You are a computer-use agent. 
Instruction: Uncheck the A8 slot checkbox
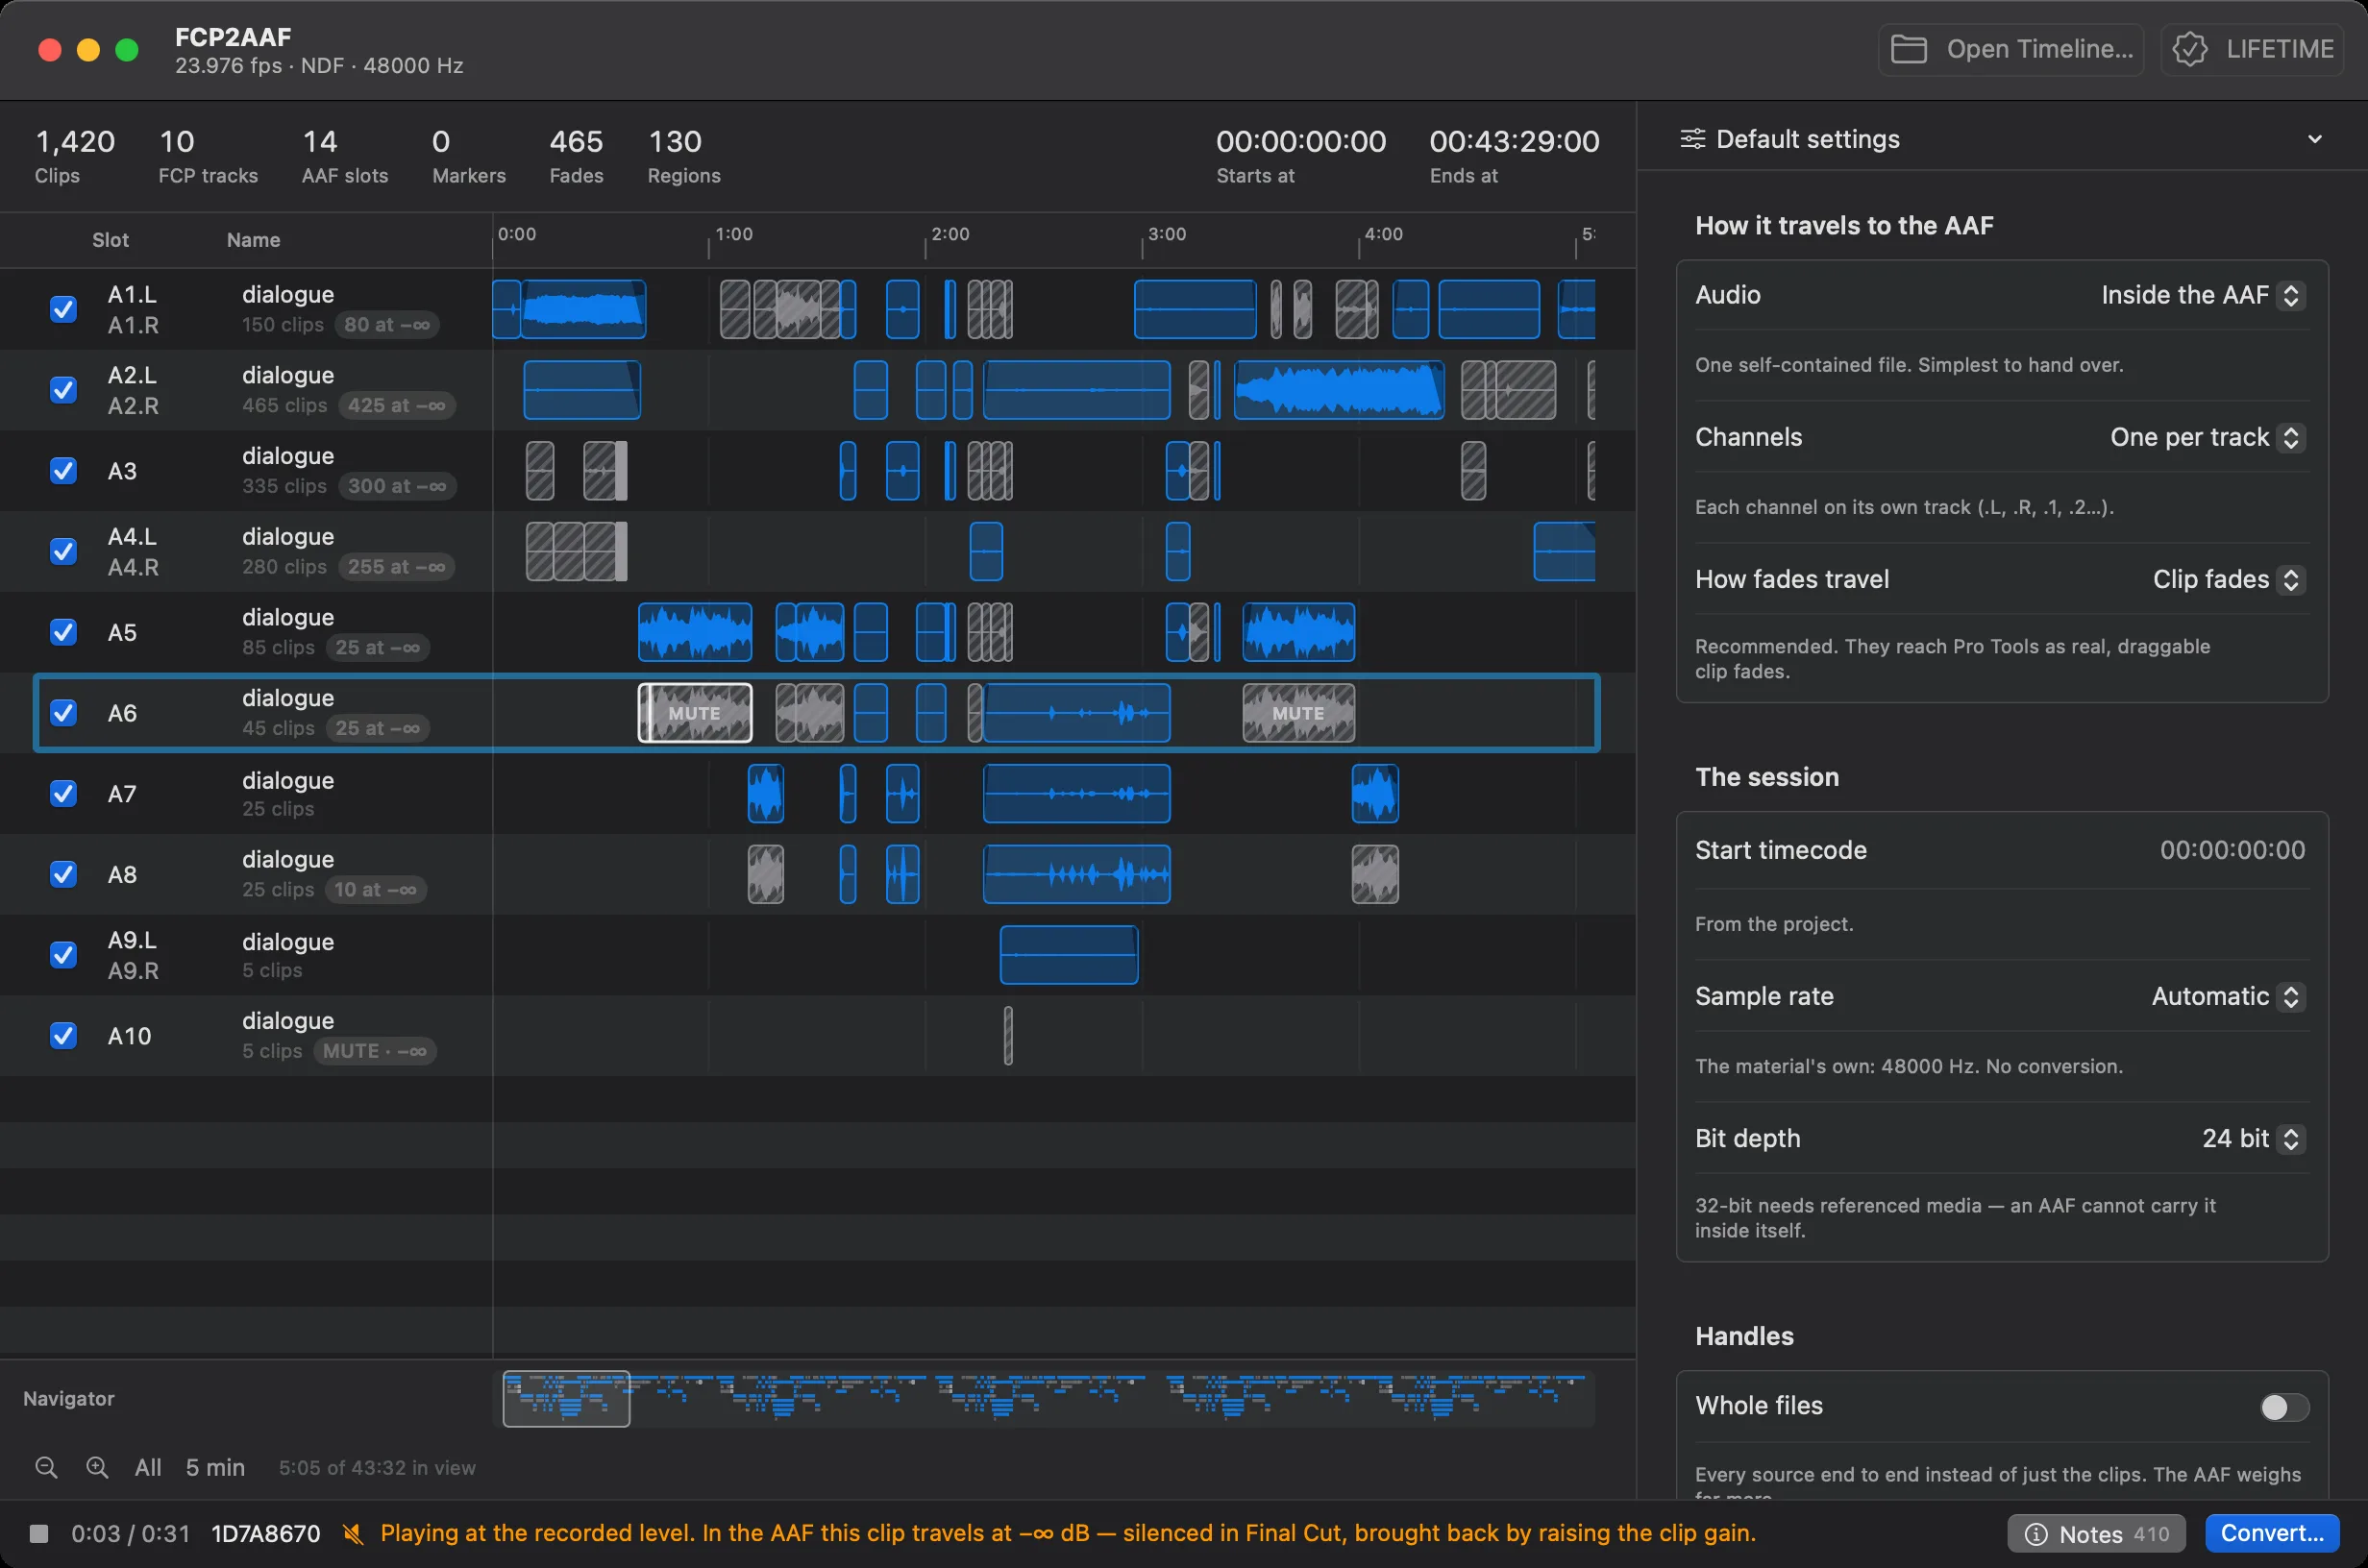click(x=63, y=874)
